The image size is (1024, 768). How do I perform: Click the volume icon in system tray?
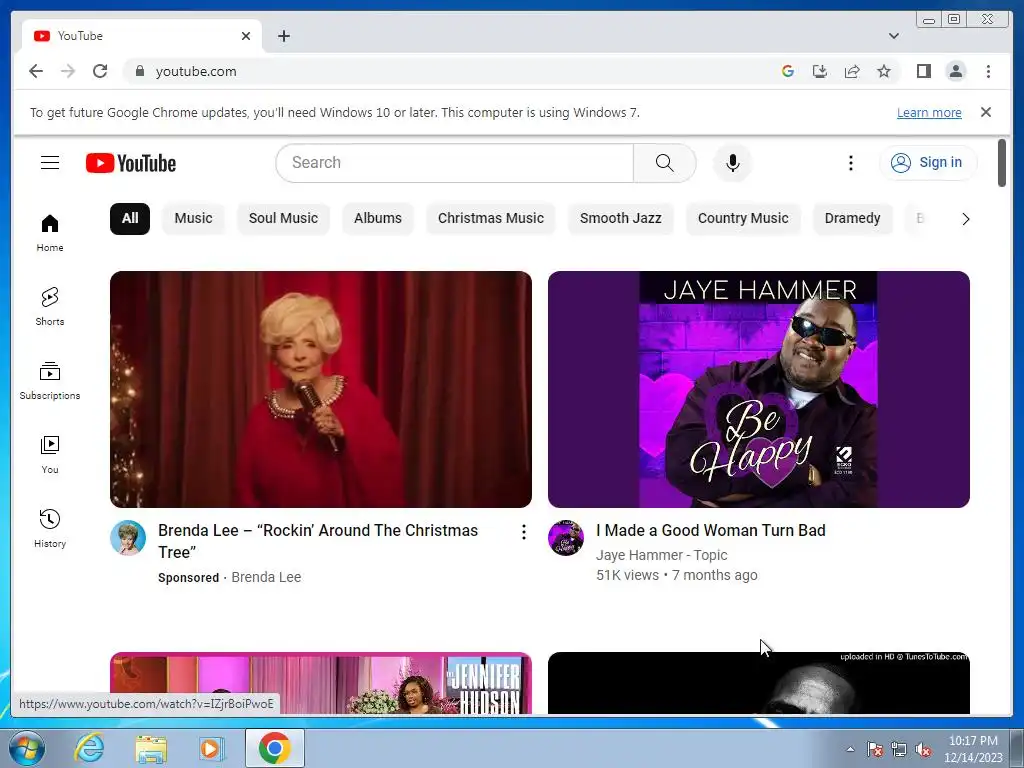tap(923, 749)
